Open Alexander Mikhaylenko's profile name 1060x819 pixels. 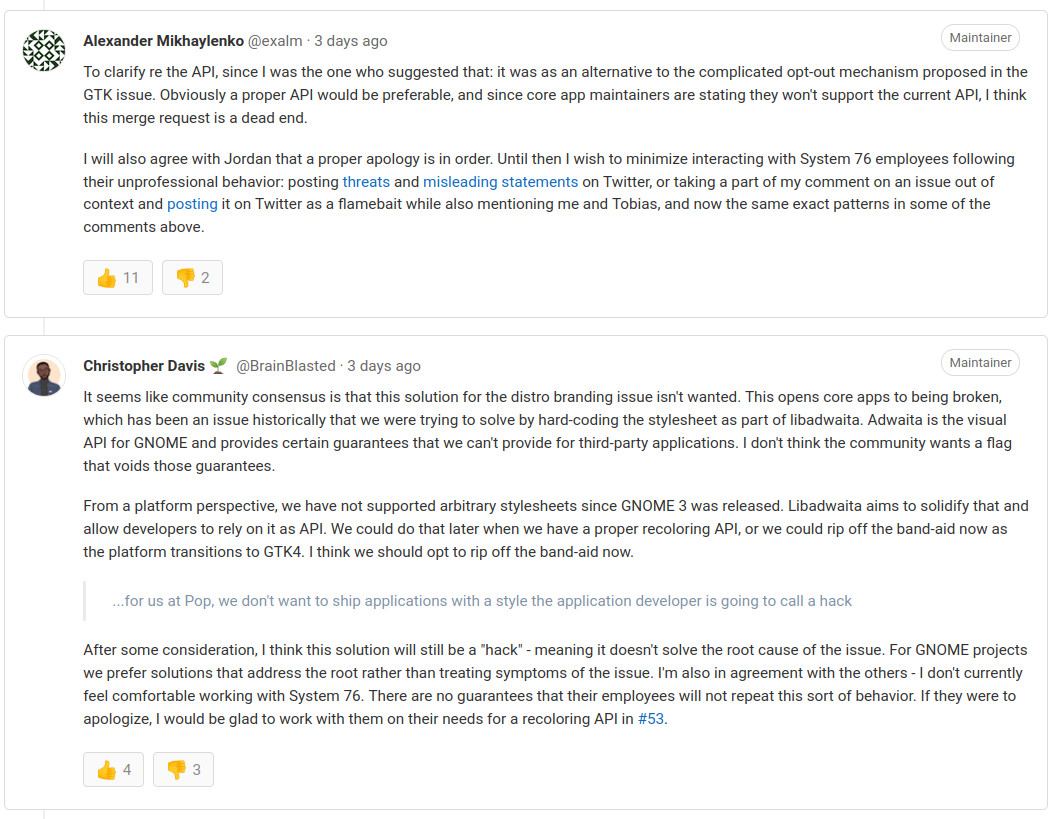[x=161, y=41]
